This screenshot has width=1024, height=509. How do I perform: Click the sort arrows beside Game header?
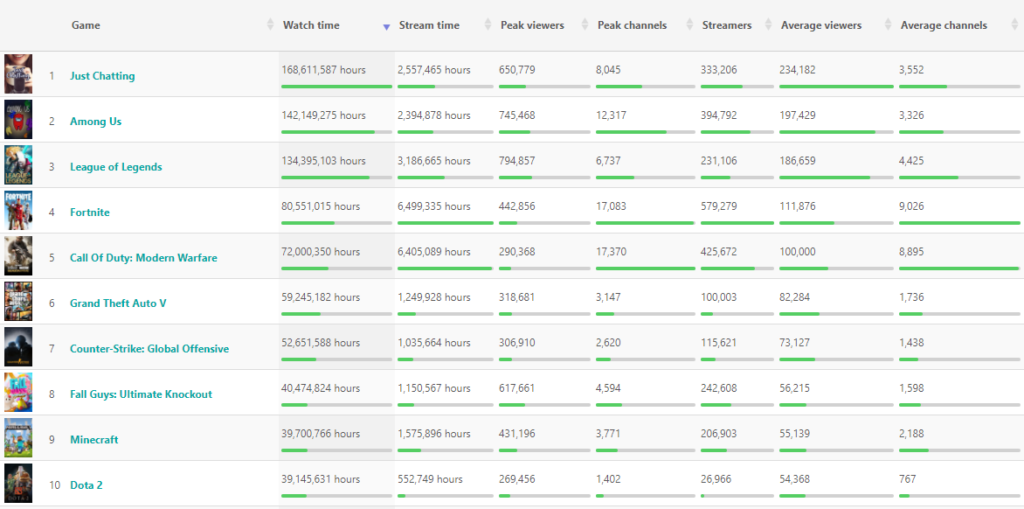click(x=270, y=25)
